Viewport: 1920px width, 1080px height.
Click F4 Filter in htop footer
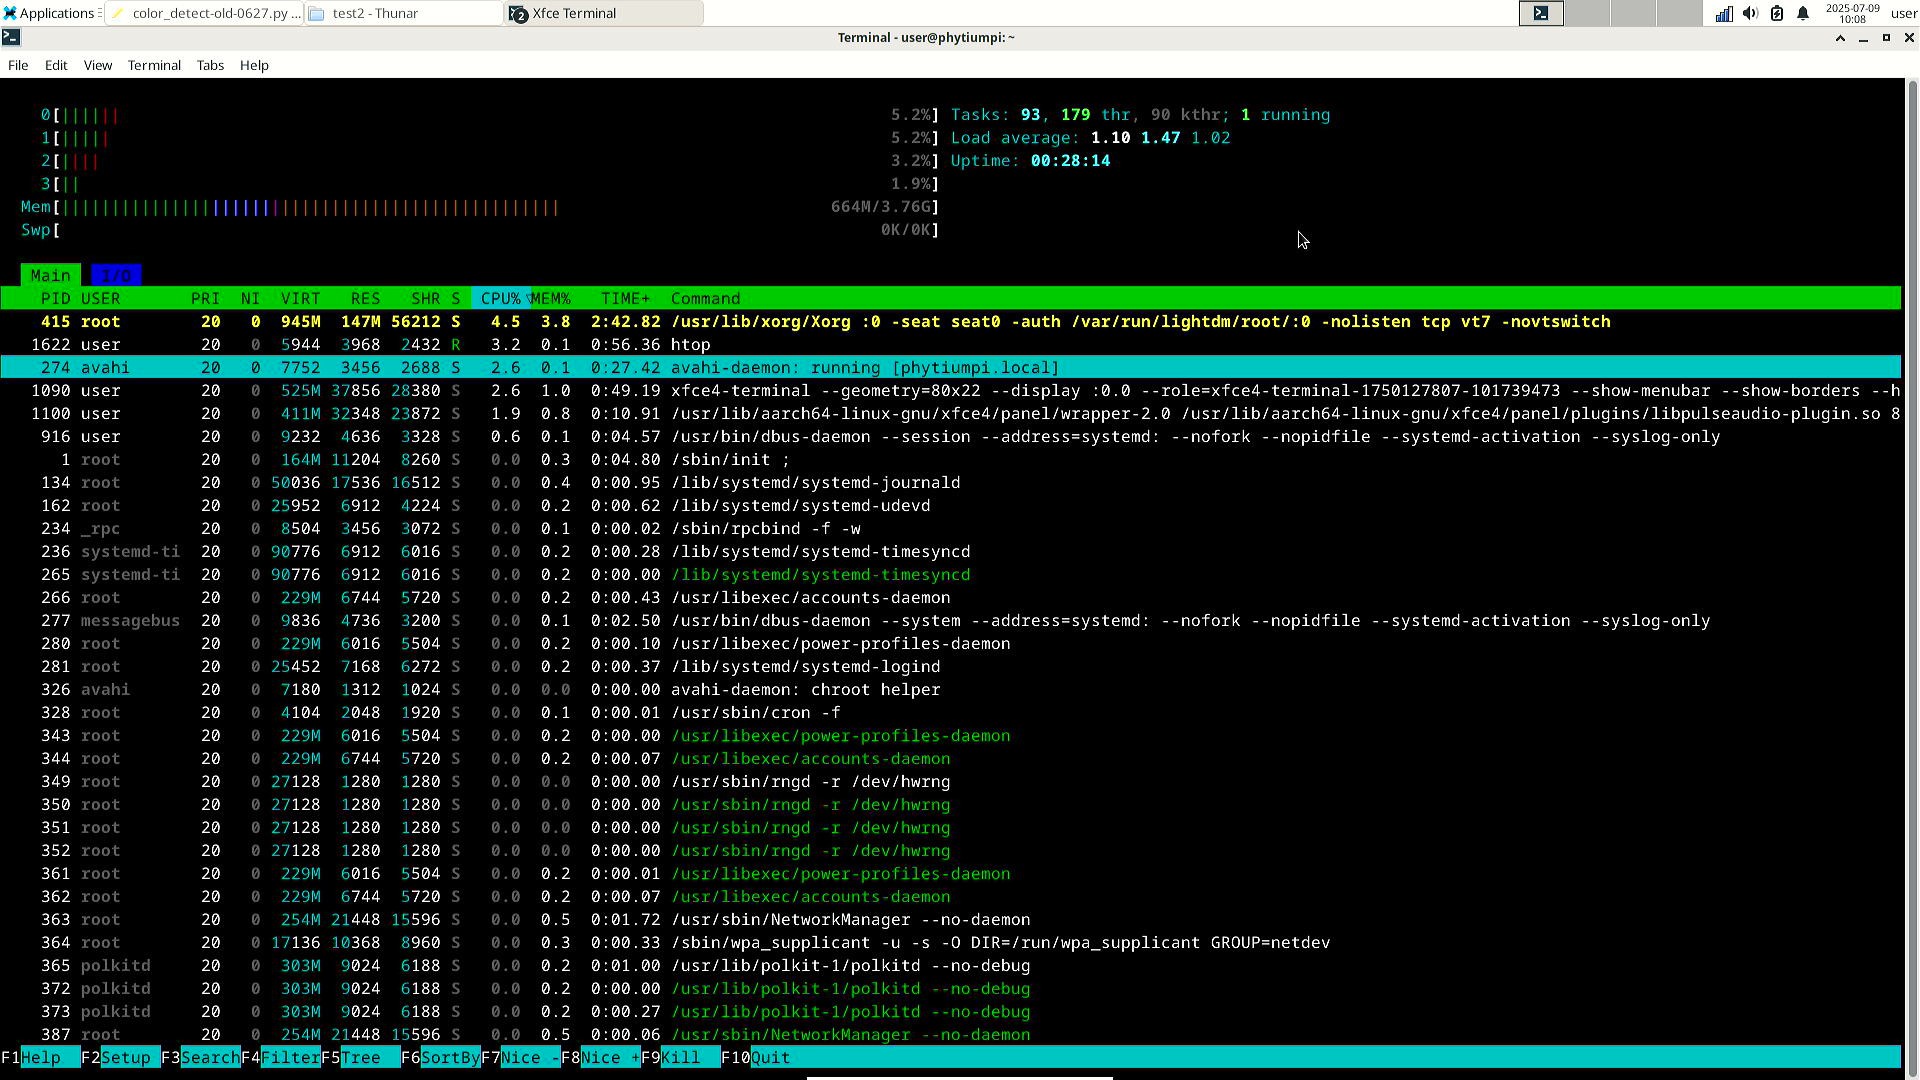point(280,1058)
